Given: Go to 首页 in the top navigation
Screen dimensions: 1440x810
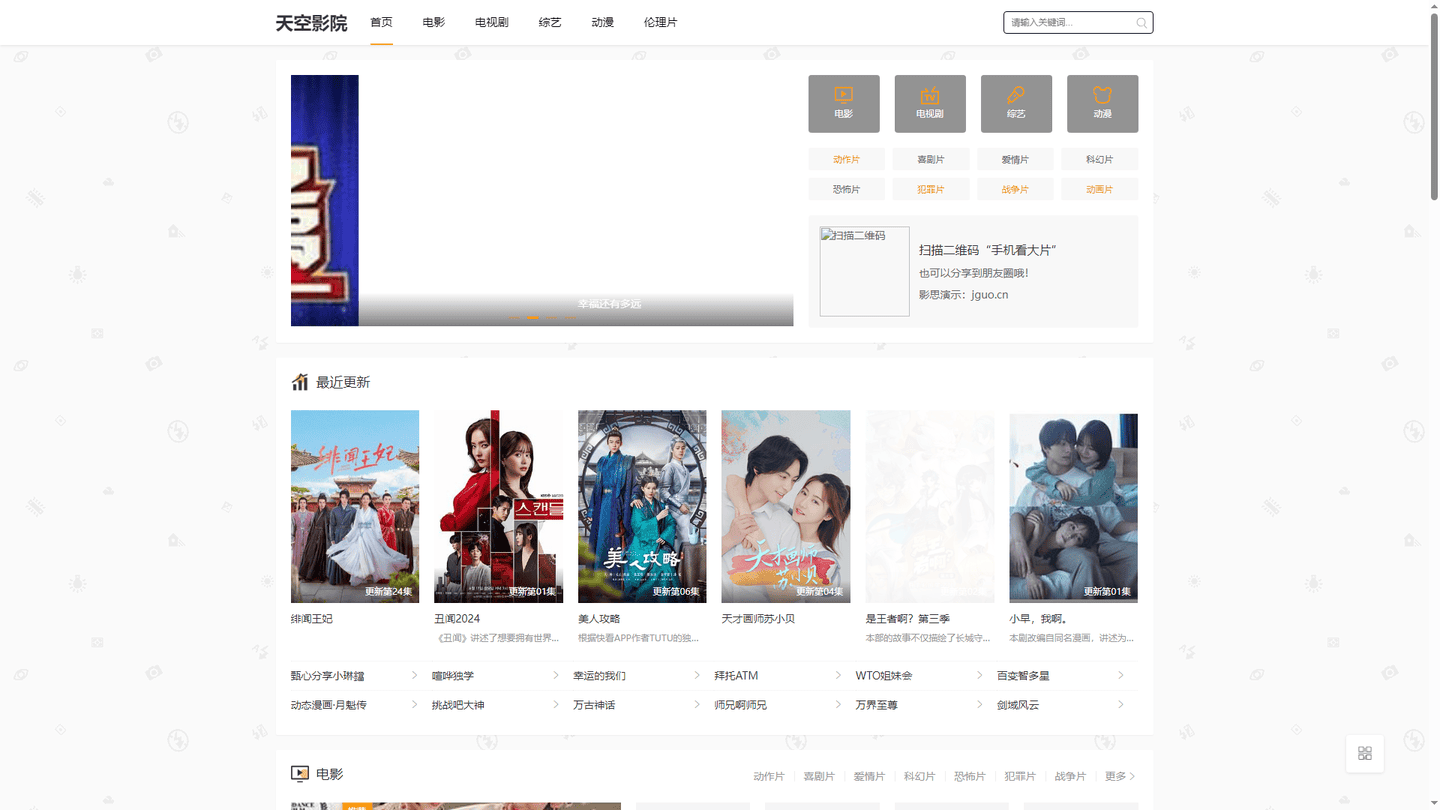Looking at the screenshot, I should click(381, 22).
